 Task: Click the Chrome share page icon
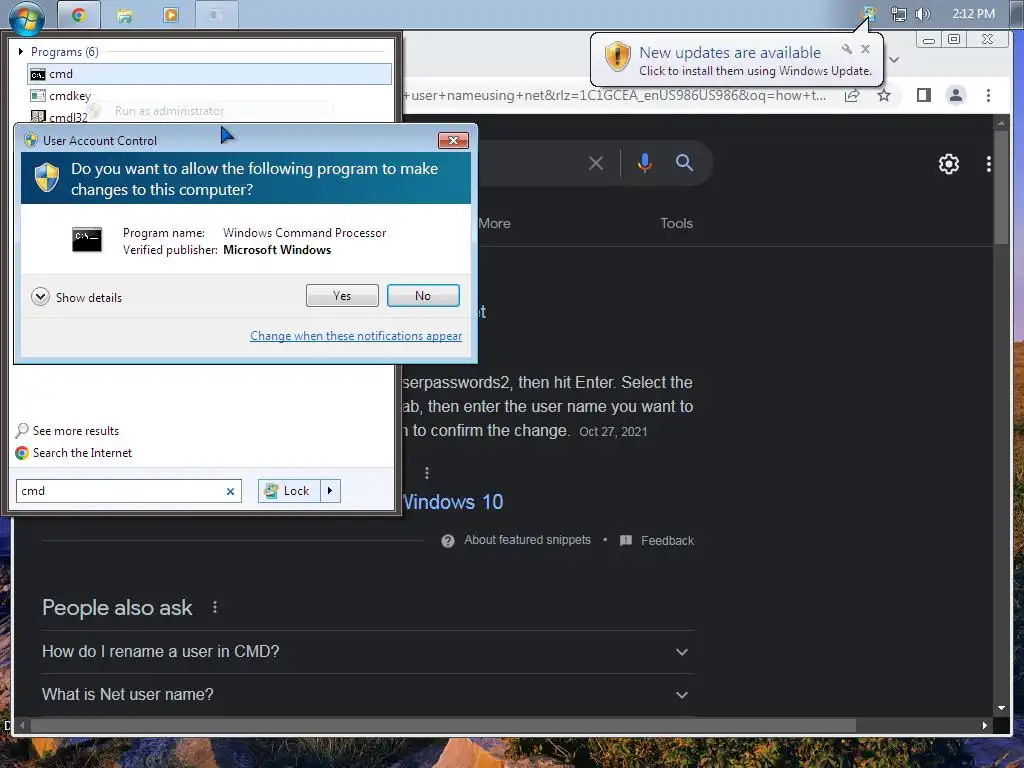pyautogui.click(x=852, y=96)
